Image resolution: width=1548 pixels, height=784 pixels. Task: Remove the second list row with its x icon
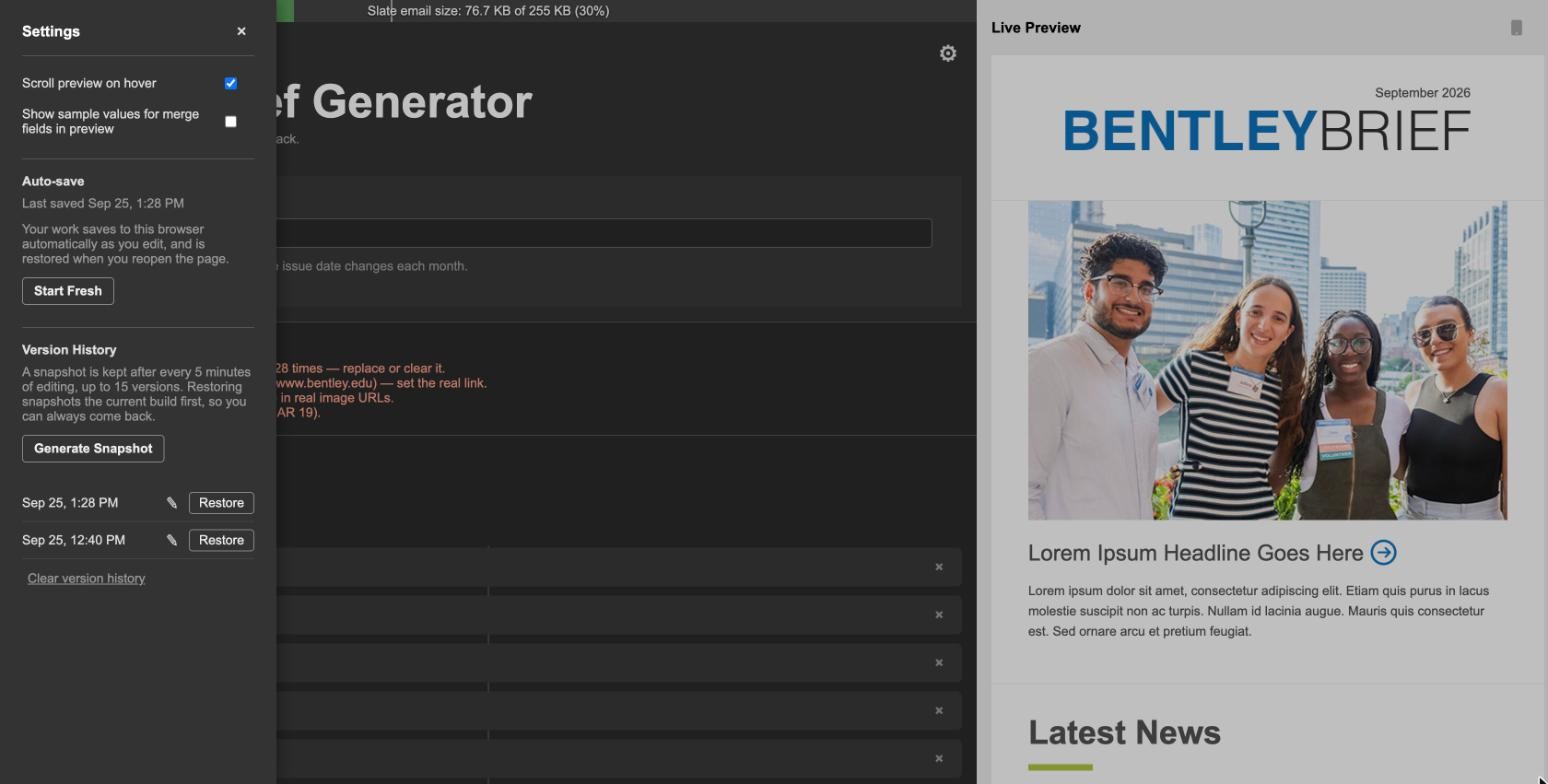pos(939,615)
